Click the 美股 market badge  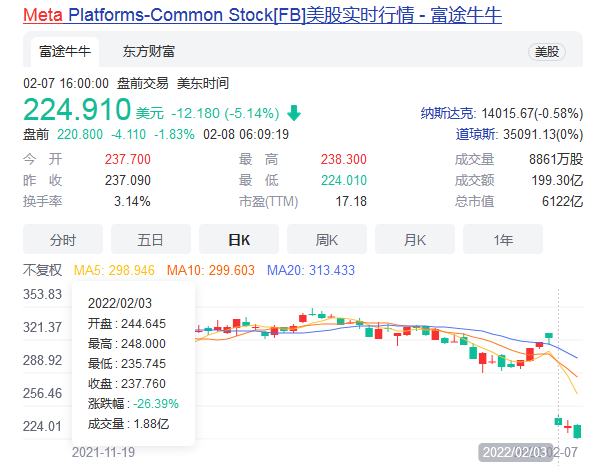point(547,52)
